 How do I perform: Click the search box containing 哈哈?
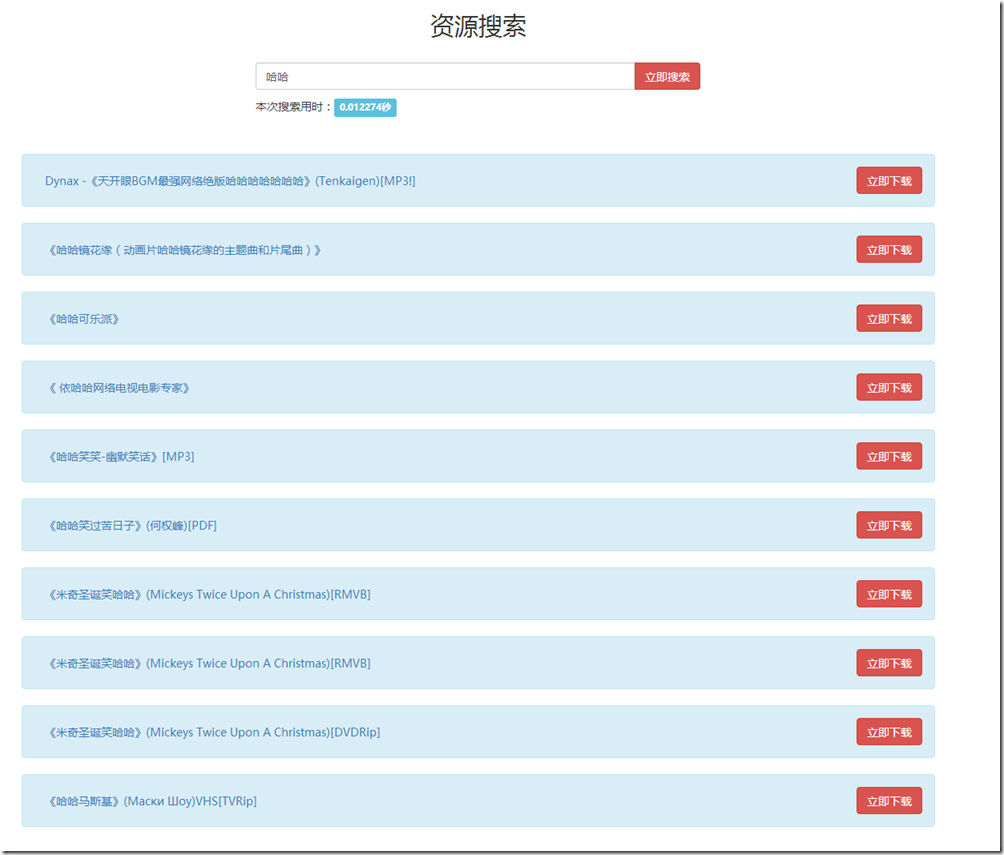tap(445, 76)
